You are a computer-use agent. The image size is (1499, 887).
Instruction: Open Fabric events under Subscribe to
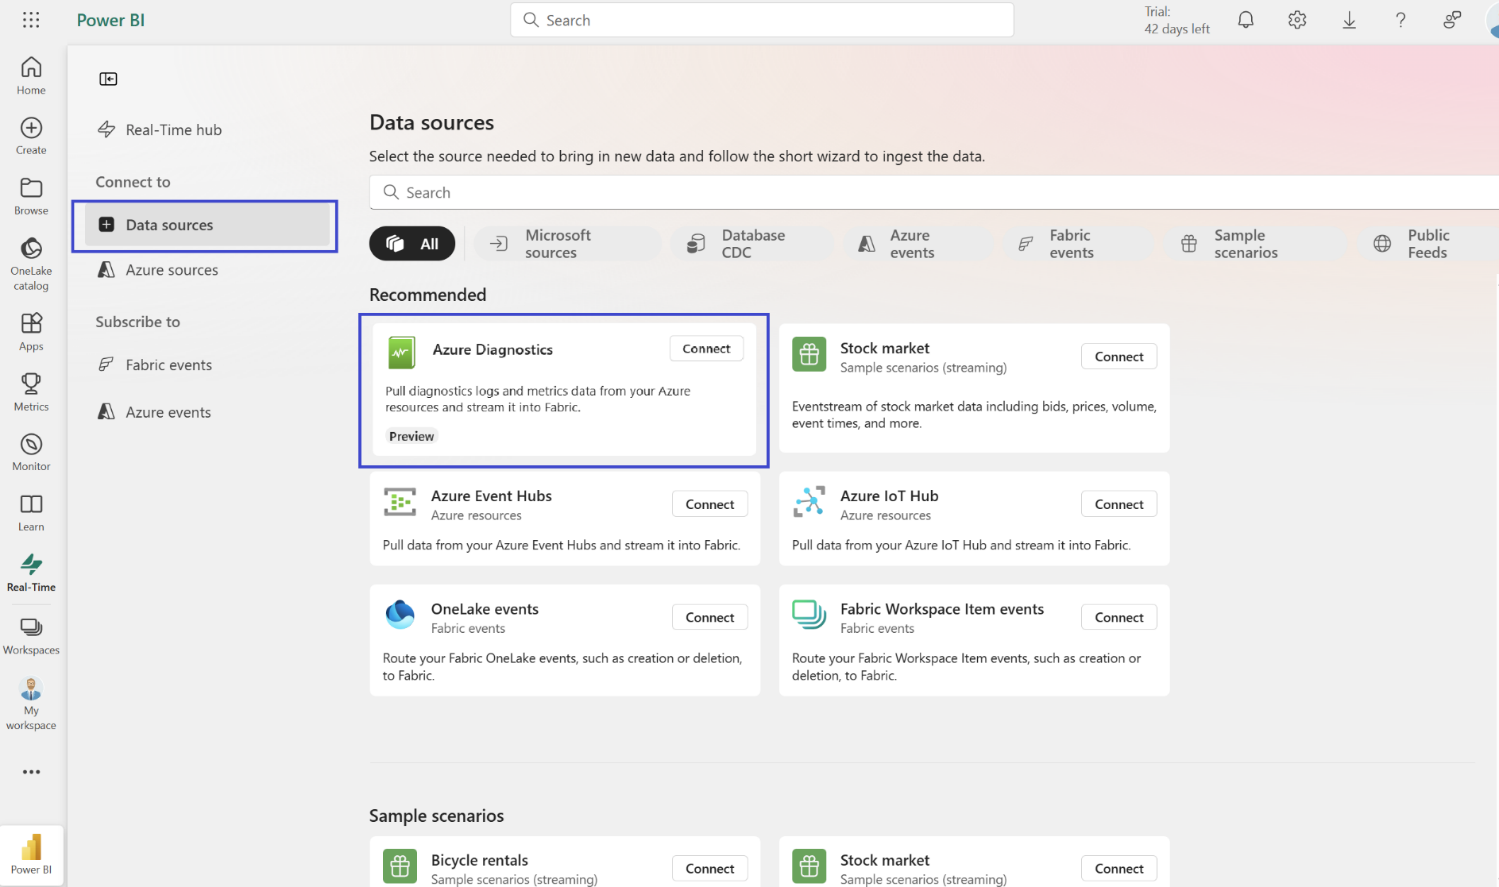coord(166,364)
